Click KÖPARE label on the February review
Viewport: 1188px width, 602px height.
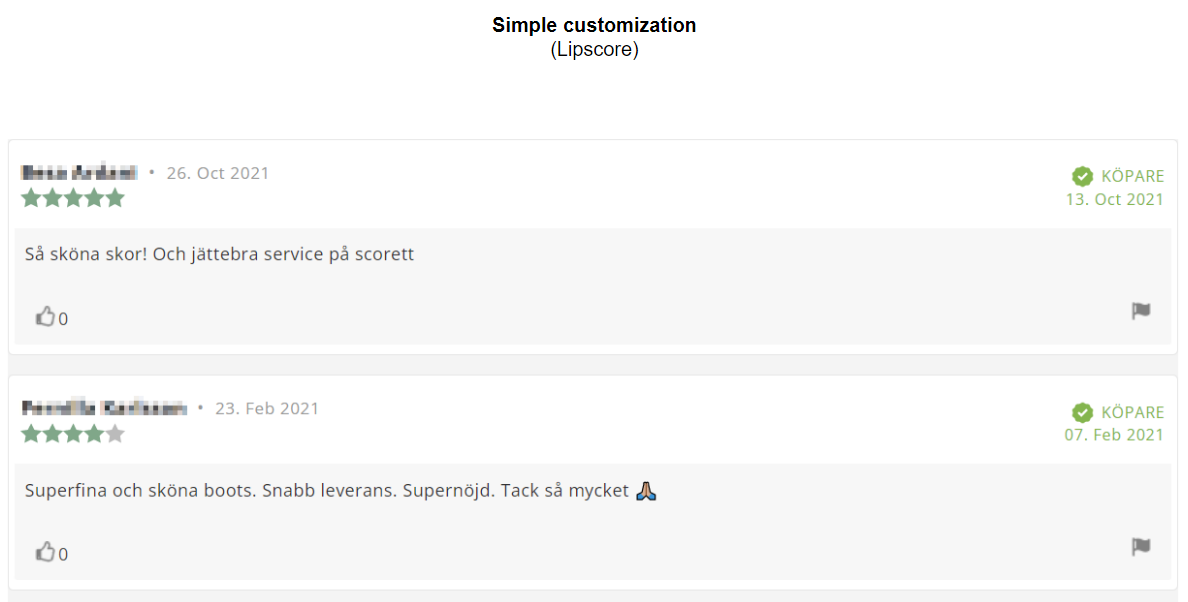[x=1132, y=412]
